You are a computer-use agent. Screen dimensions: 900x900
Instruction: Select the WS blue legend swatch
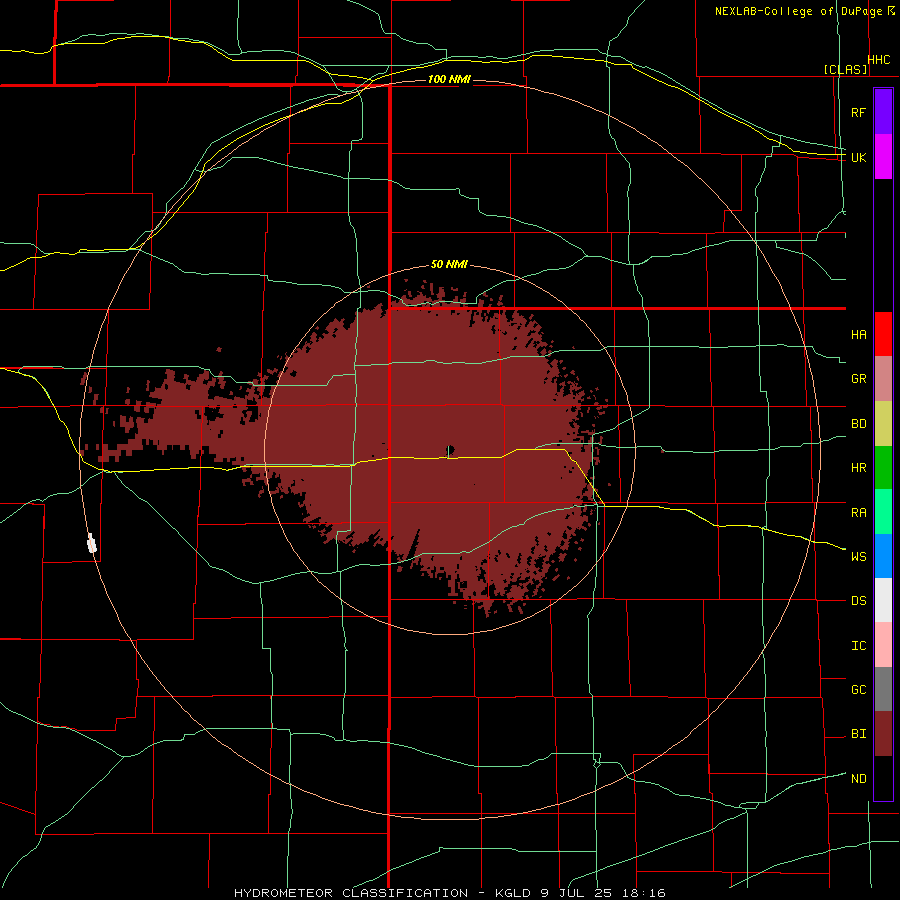point(883,556)
